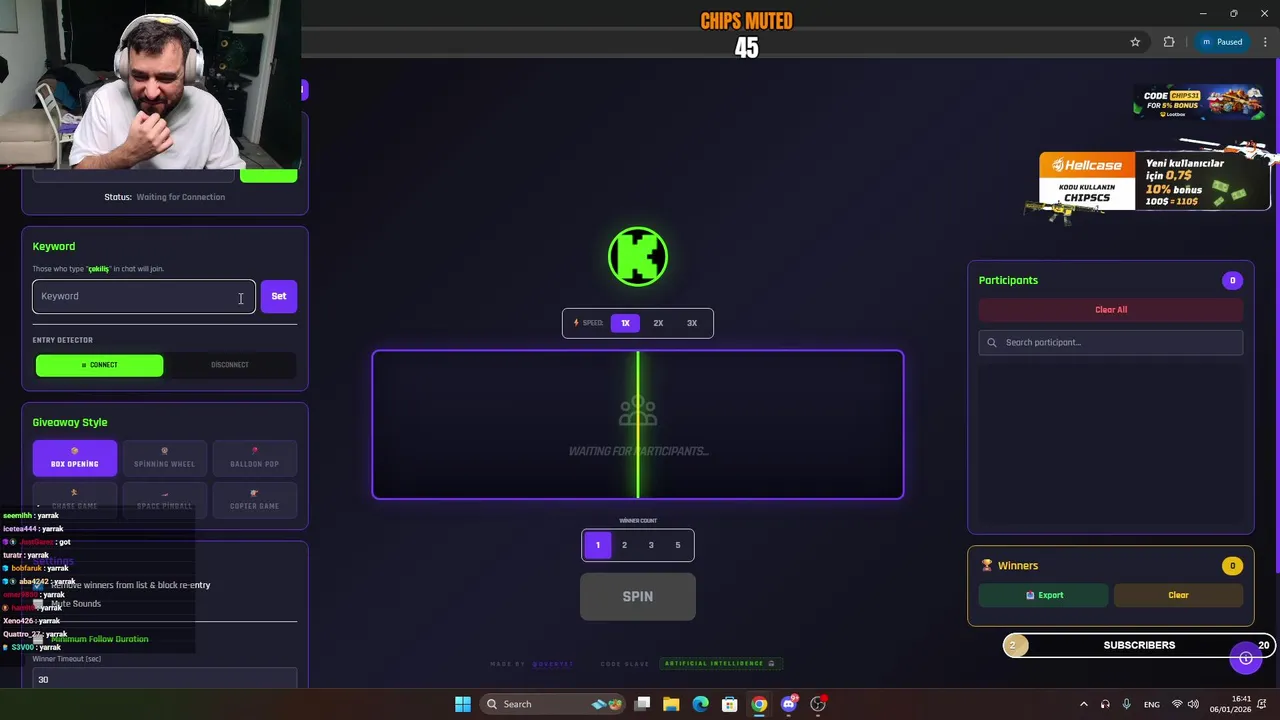Screen dimensions: 1280x720
Task: Click the streamer webcam overlay
Action: 150,84
